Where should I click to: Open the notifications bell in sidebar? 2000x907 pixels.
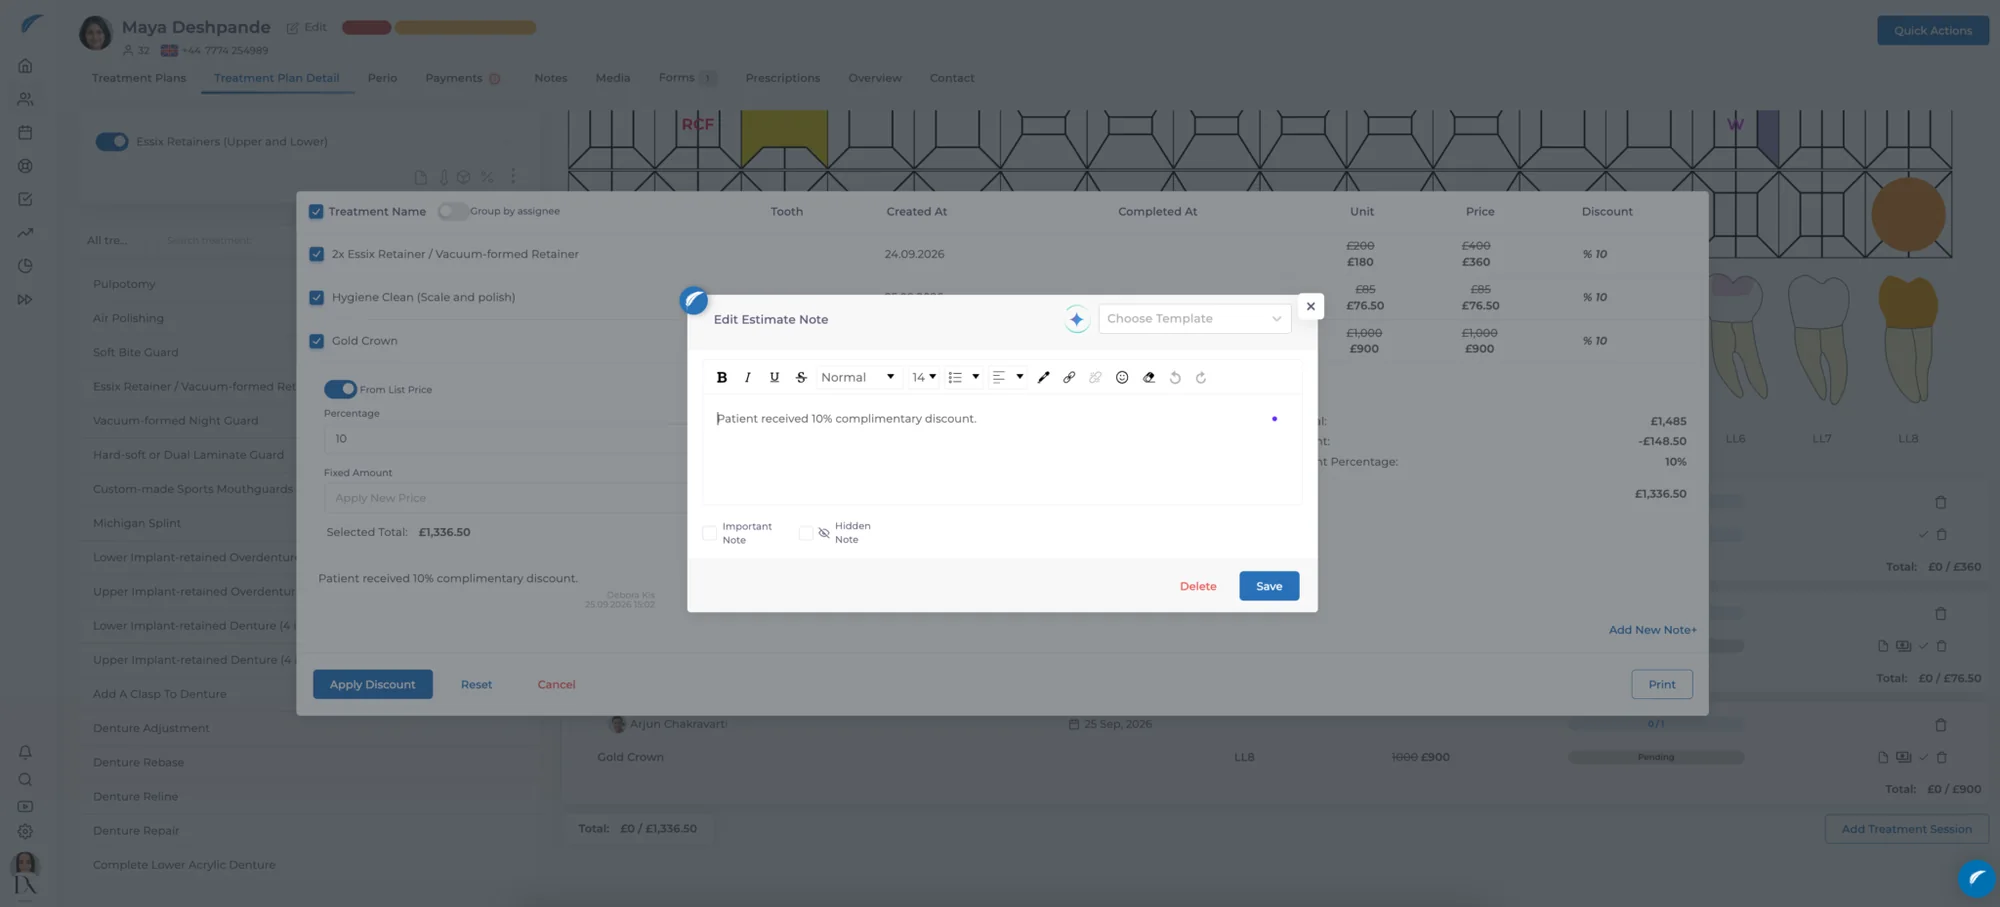25,752
